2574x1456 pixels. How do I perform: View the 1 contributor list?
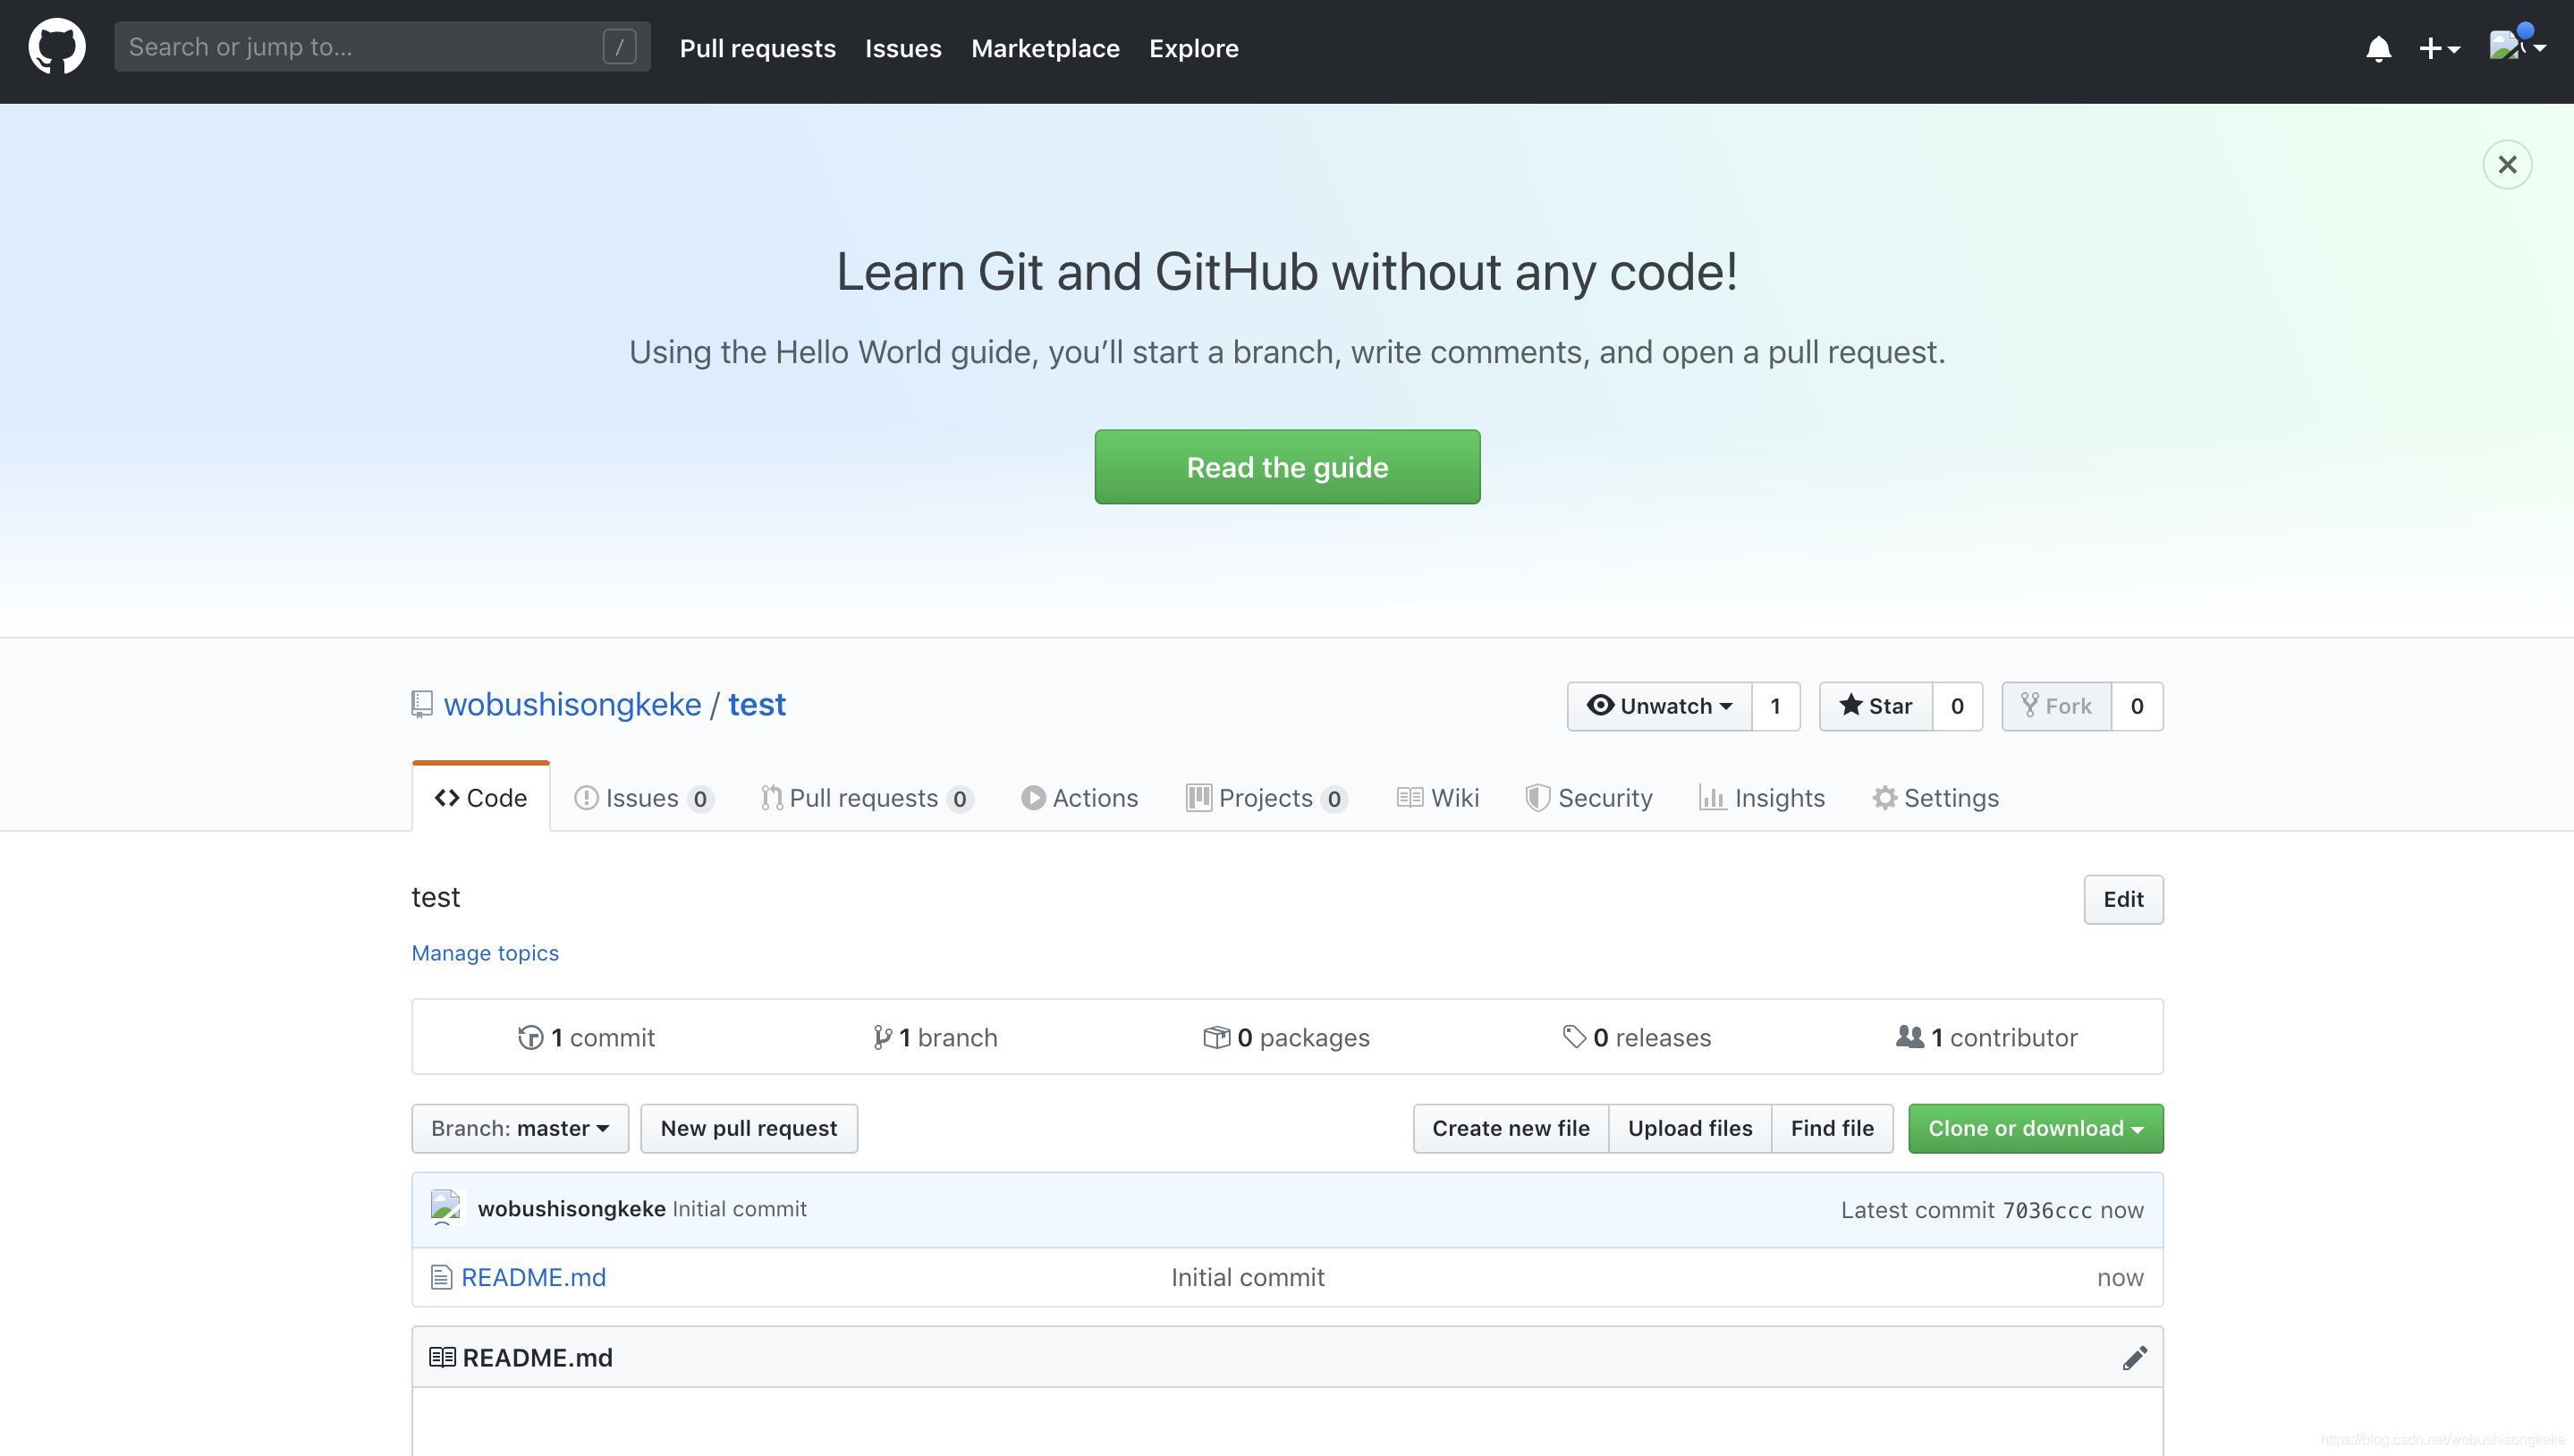(1987, 1037)
